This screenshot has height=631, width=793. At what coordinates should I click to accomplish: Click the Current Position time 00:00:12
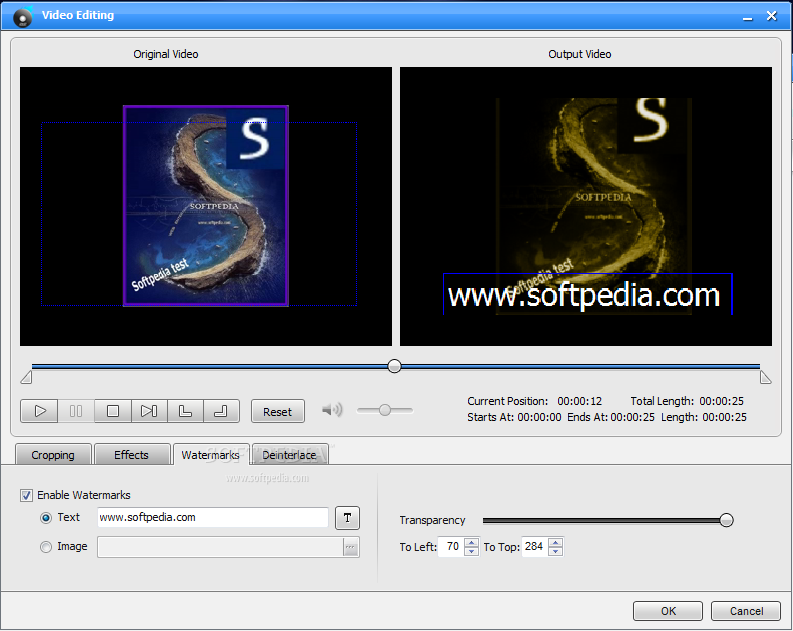coord(580,401)
